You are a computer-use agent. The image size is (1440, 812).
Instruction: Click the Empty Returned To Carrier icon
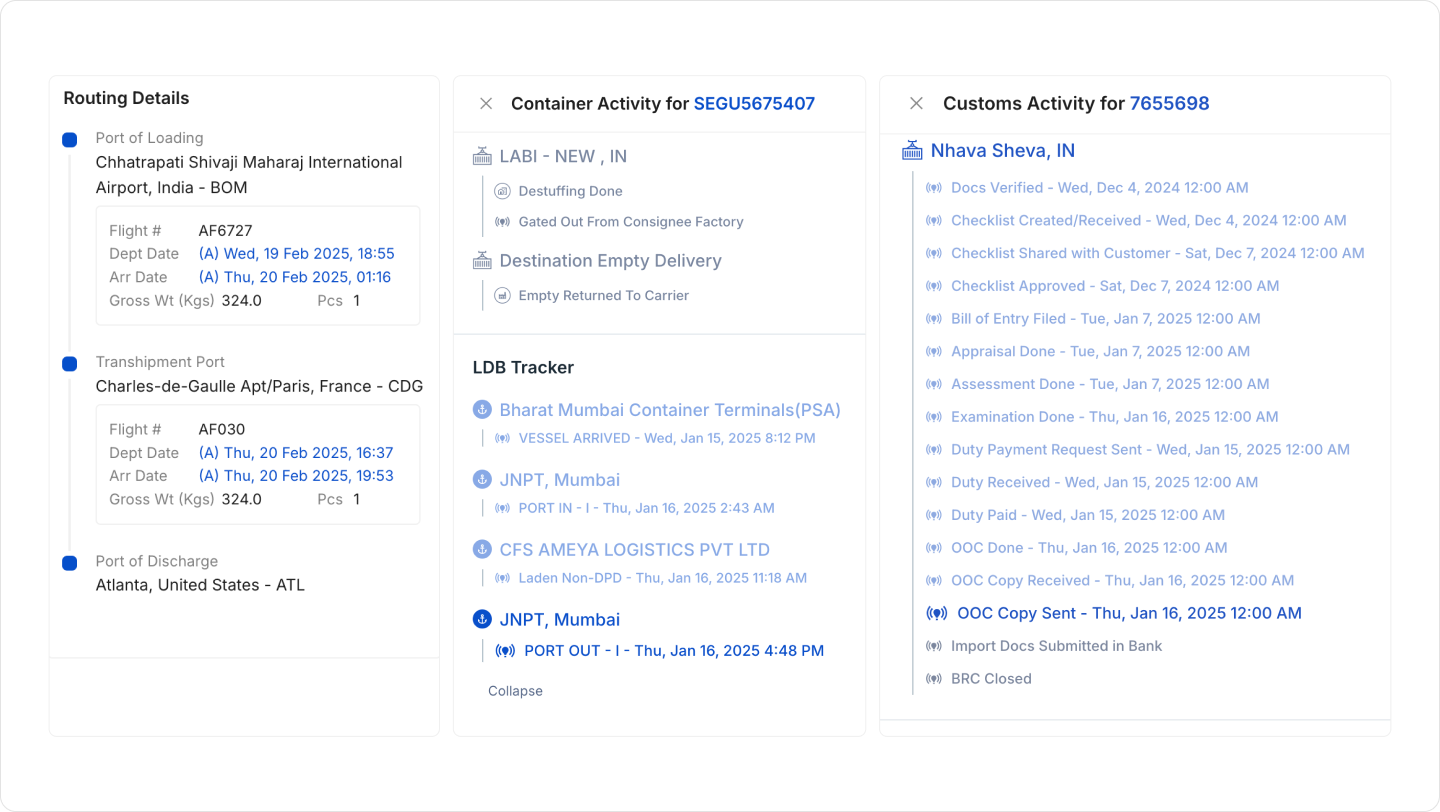502,296
